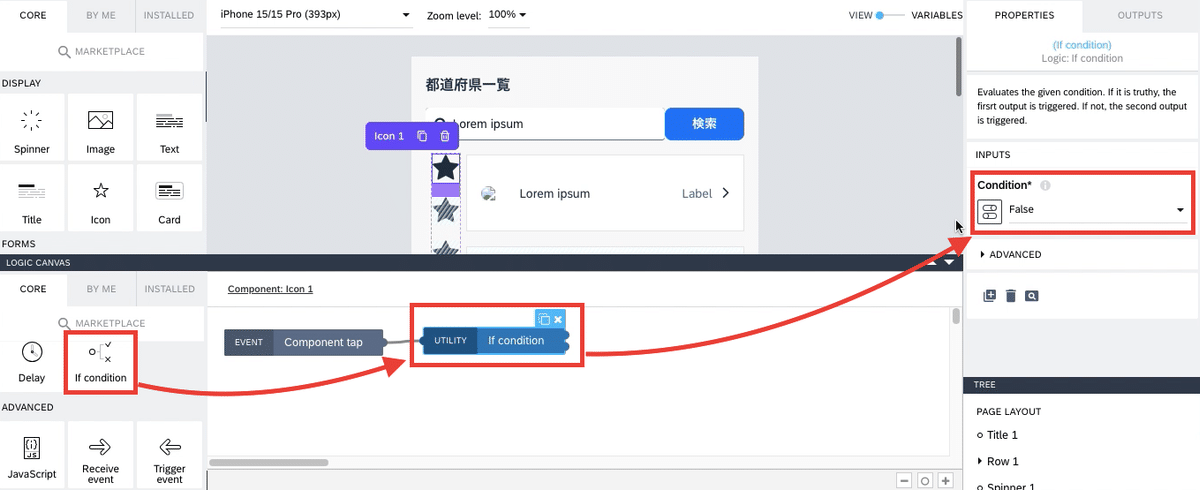Click the Lorem ipsum list item text
Image resolution: width=1200 pixels, height=490 pixels.
555,194
